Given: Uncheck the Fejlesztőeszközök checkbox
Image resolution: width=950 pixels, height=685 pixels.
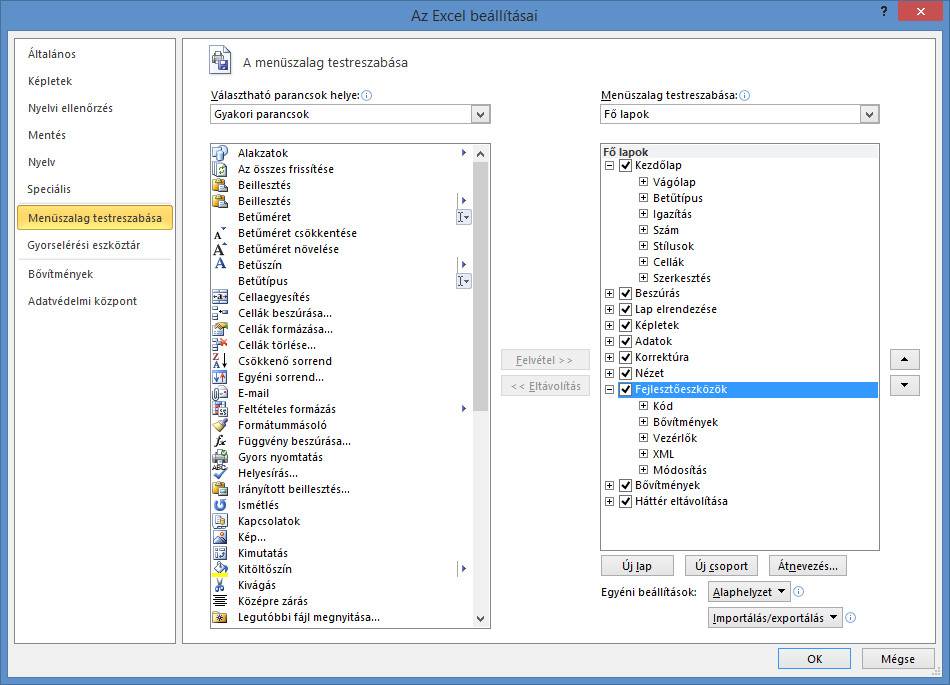Looking at the screenshot, I should tap(626, 389).
